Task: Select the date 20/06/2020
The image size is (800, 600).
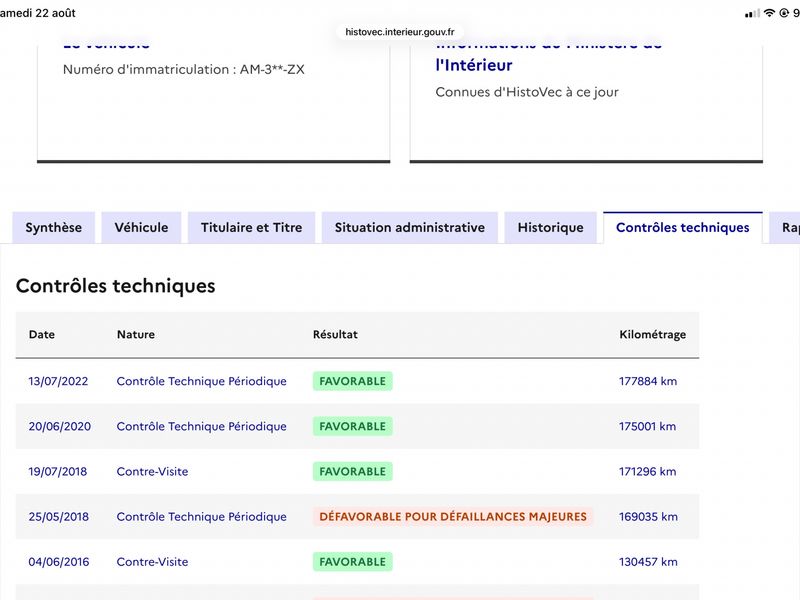Action: coord(60,427)
